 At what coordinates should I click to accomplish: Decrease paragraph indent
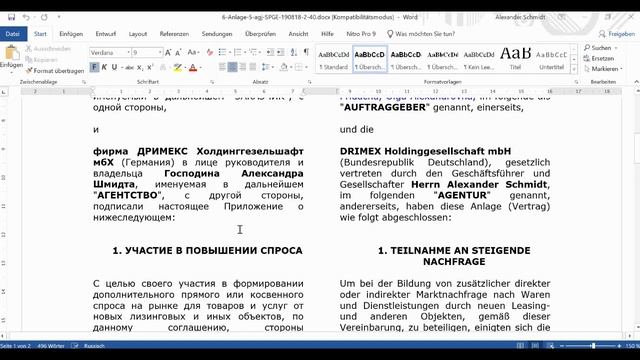pyautogui.click(x=270, y=52)
